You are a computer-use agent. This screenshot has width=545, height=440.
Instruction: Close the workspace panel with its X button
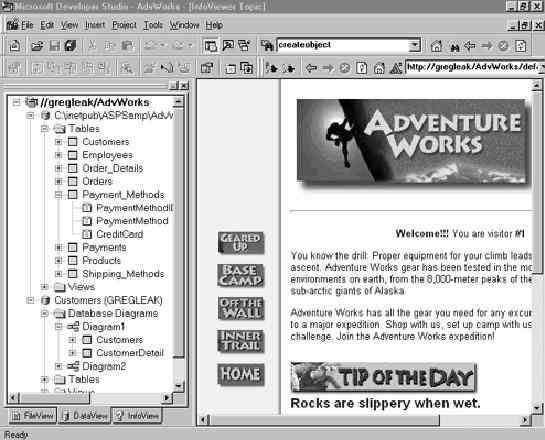(x=184, y=85)
